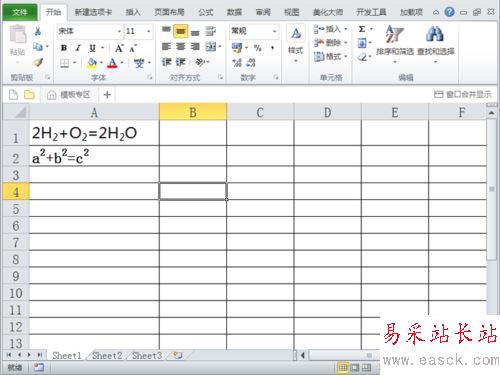Viewport: 500px width, 375px height.
Task: Expand the 插入 insert cells dropdown
Action: 346,29
